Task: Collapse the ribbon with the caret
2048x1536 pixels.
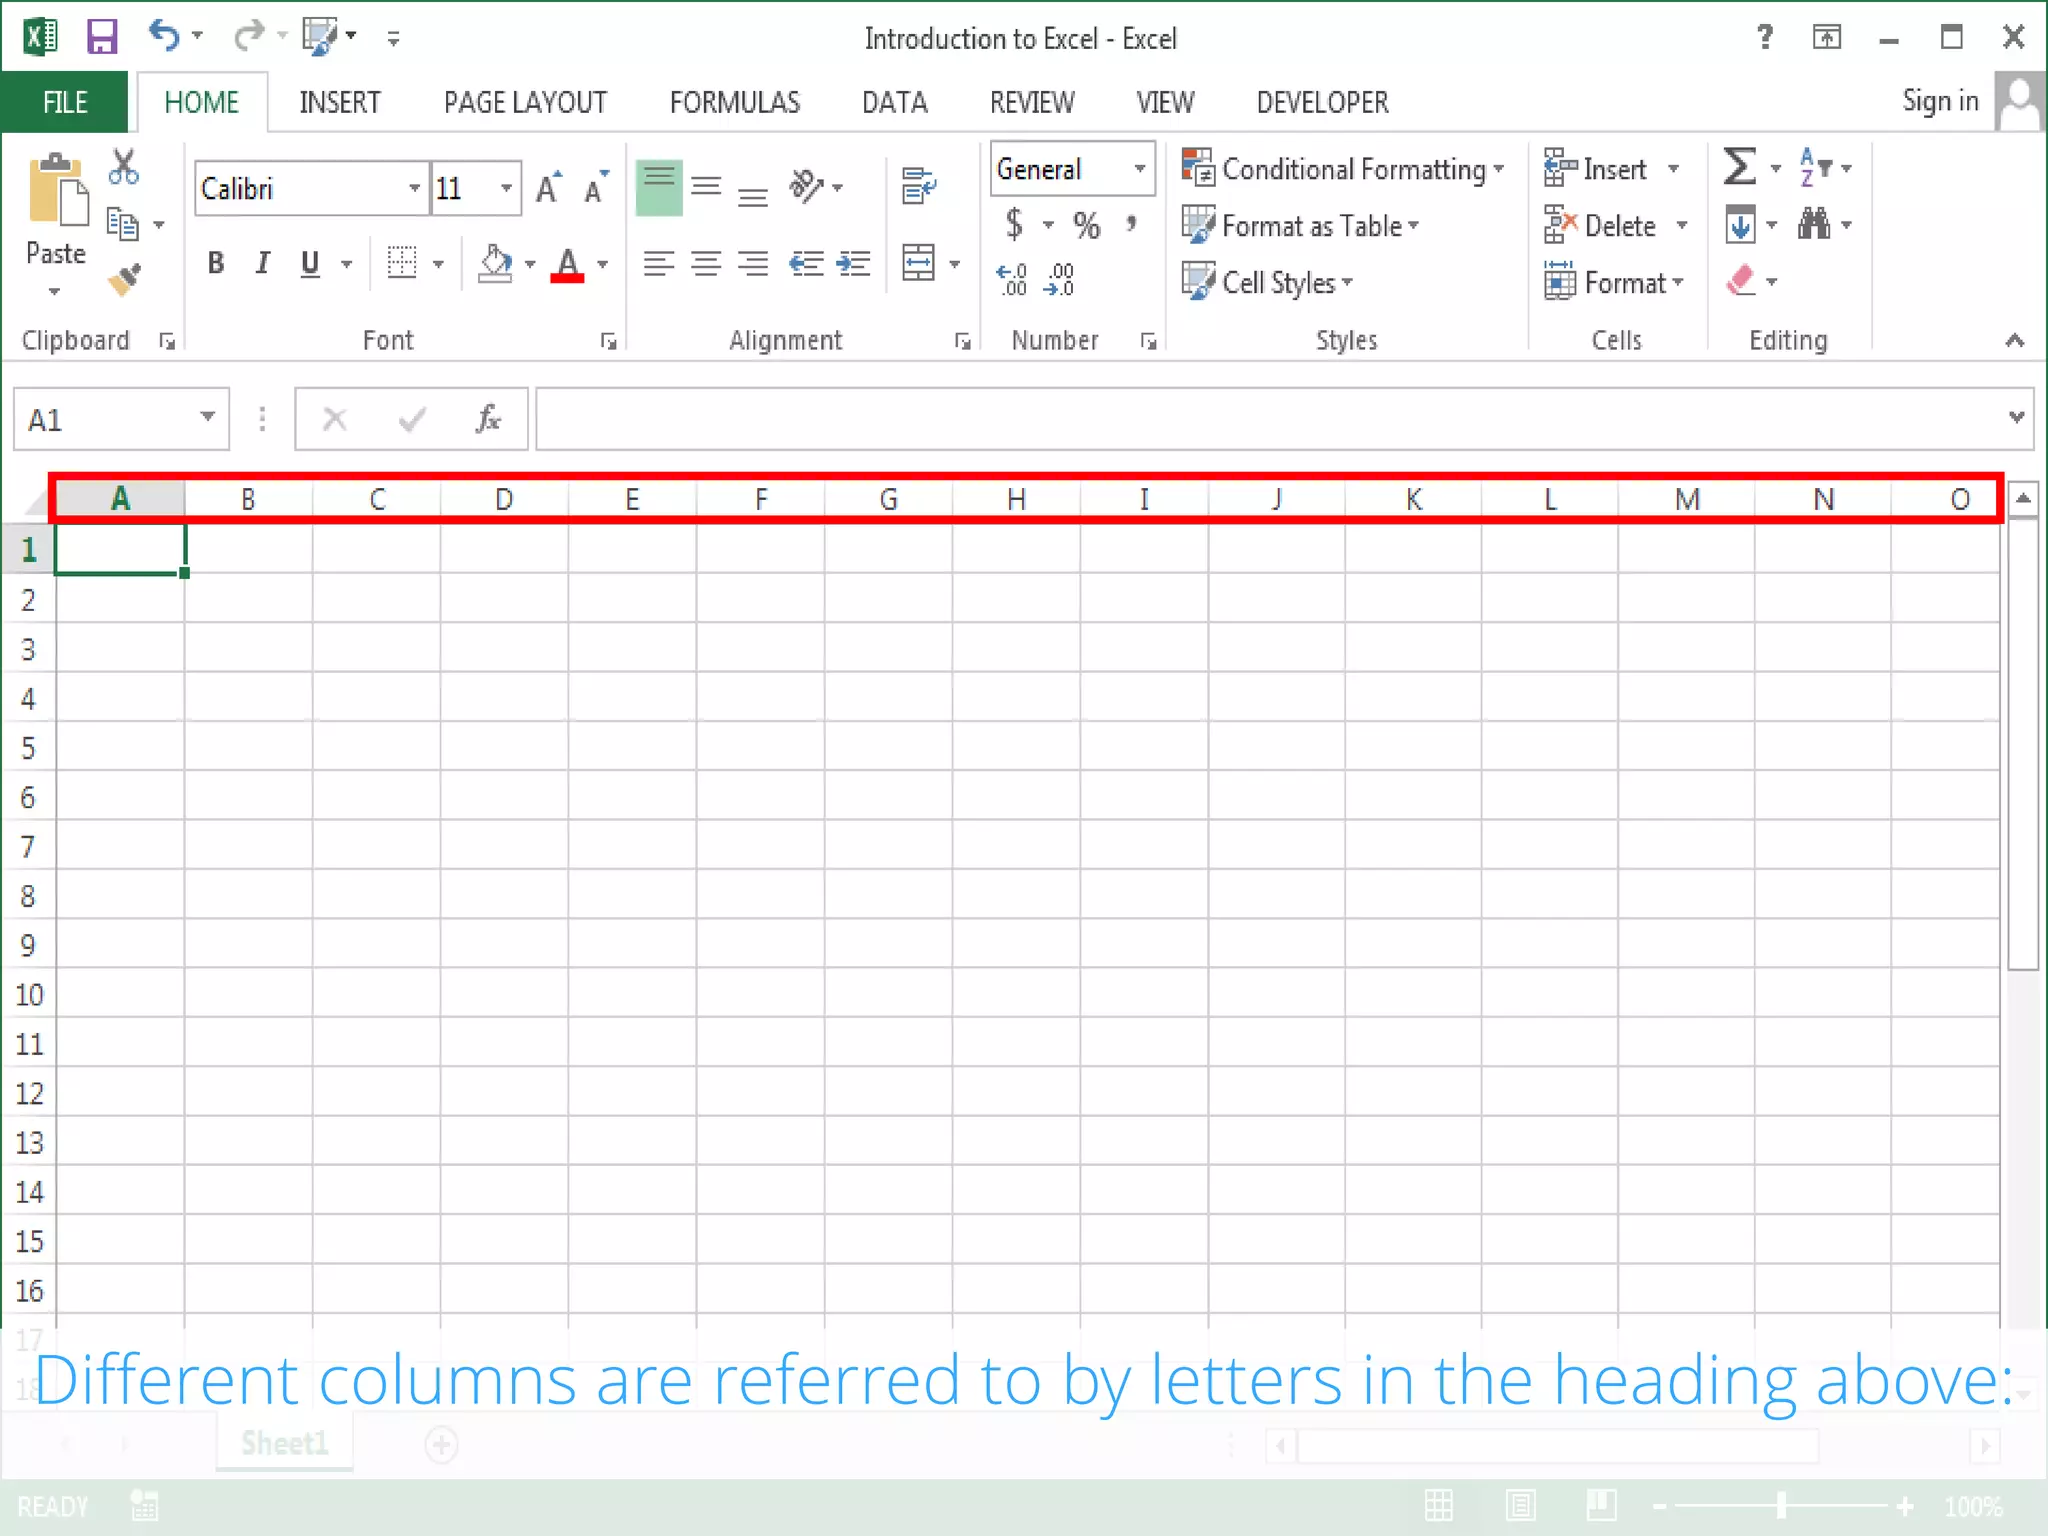Action: pos(2014,341)
